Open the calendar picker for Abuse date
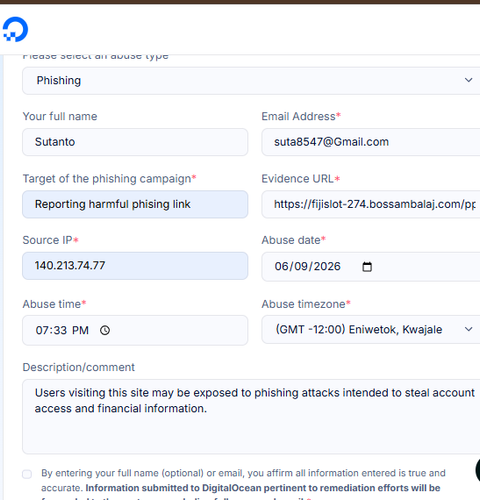 pyautogui.click(x=367, y=267)
